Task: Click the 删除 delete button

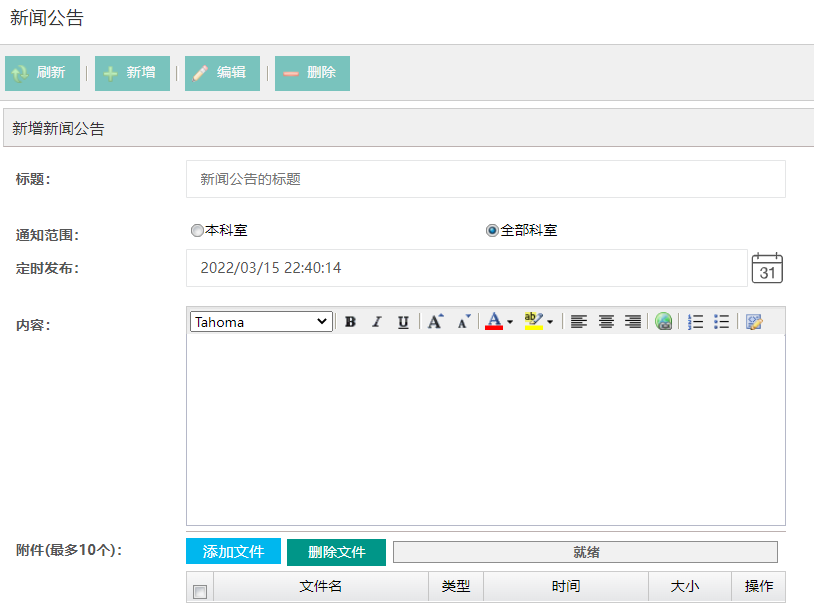Action: pyautogui.click(x=312, y=73)
